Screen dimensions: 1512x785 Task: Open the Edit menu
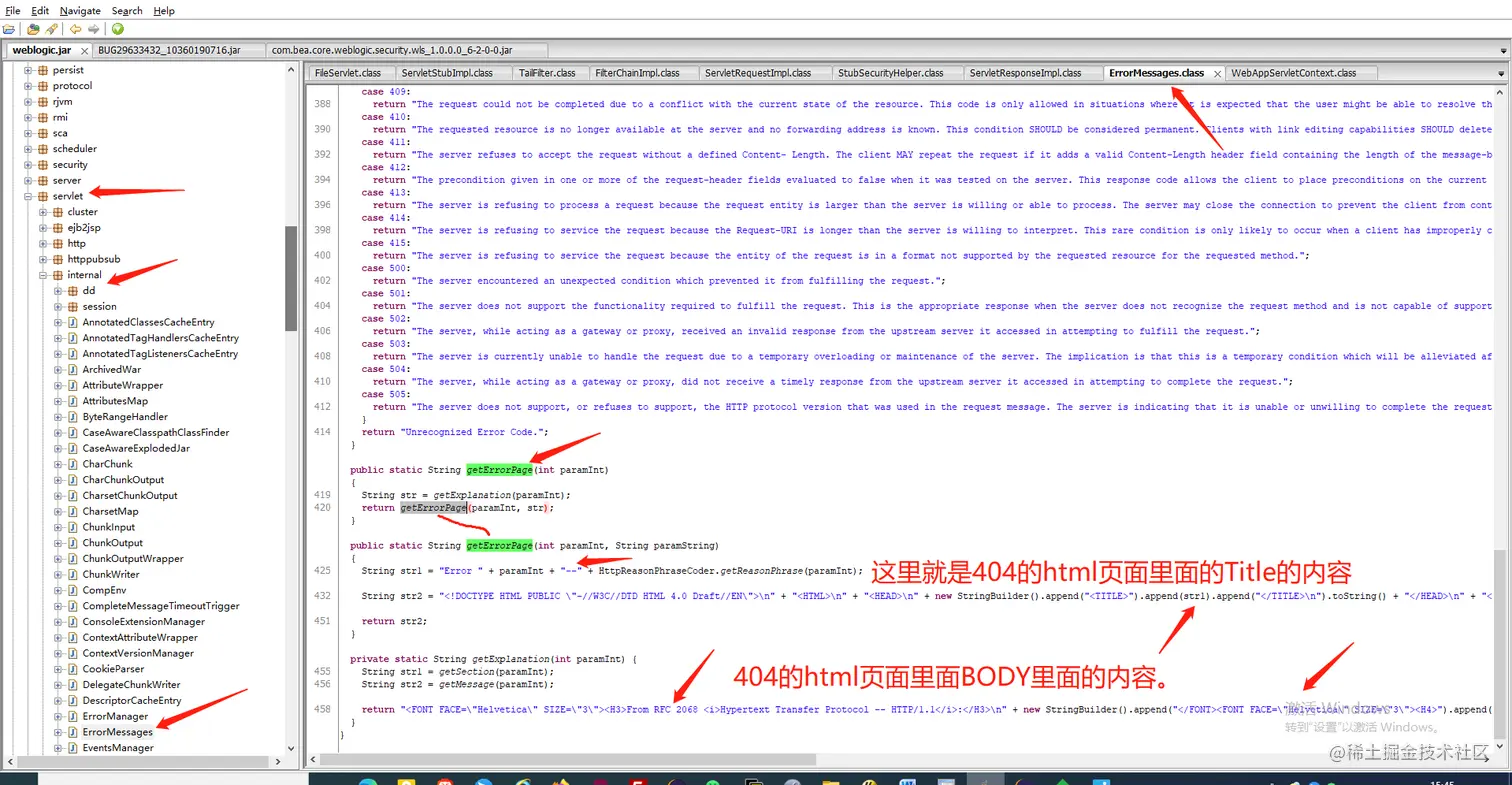(40, 10)
